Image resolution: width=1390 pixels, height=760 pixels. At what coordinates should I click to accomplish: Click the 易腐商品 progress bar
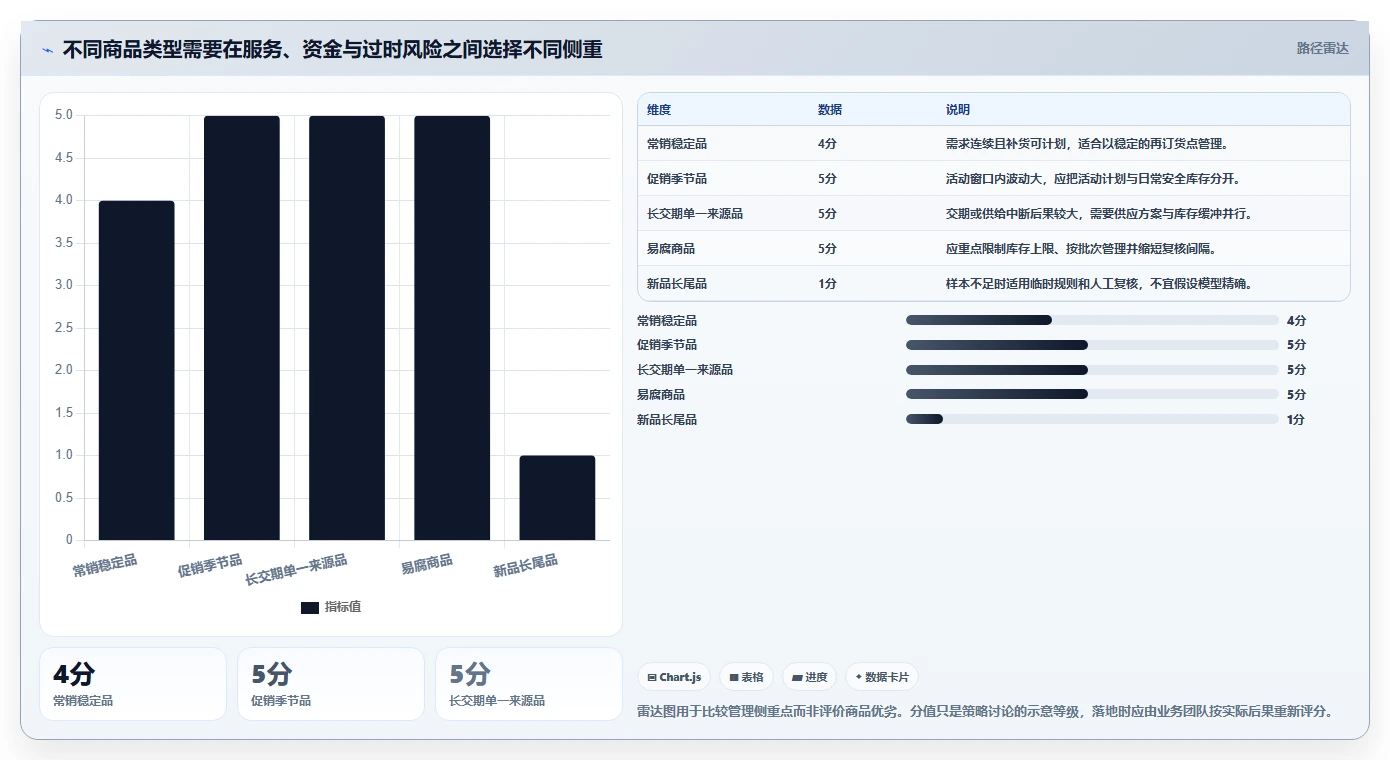[1092, 394]
